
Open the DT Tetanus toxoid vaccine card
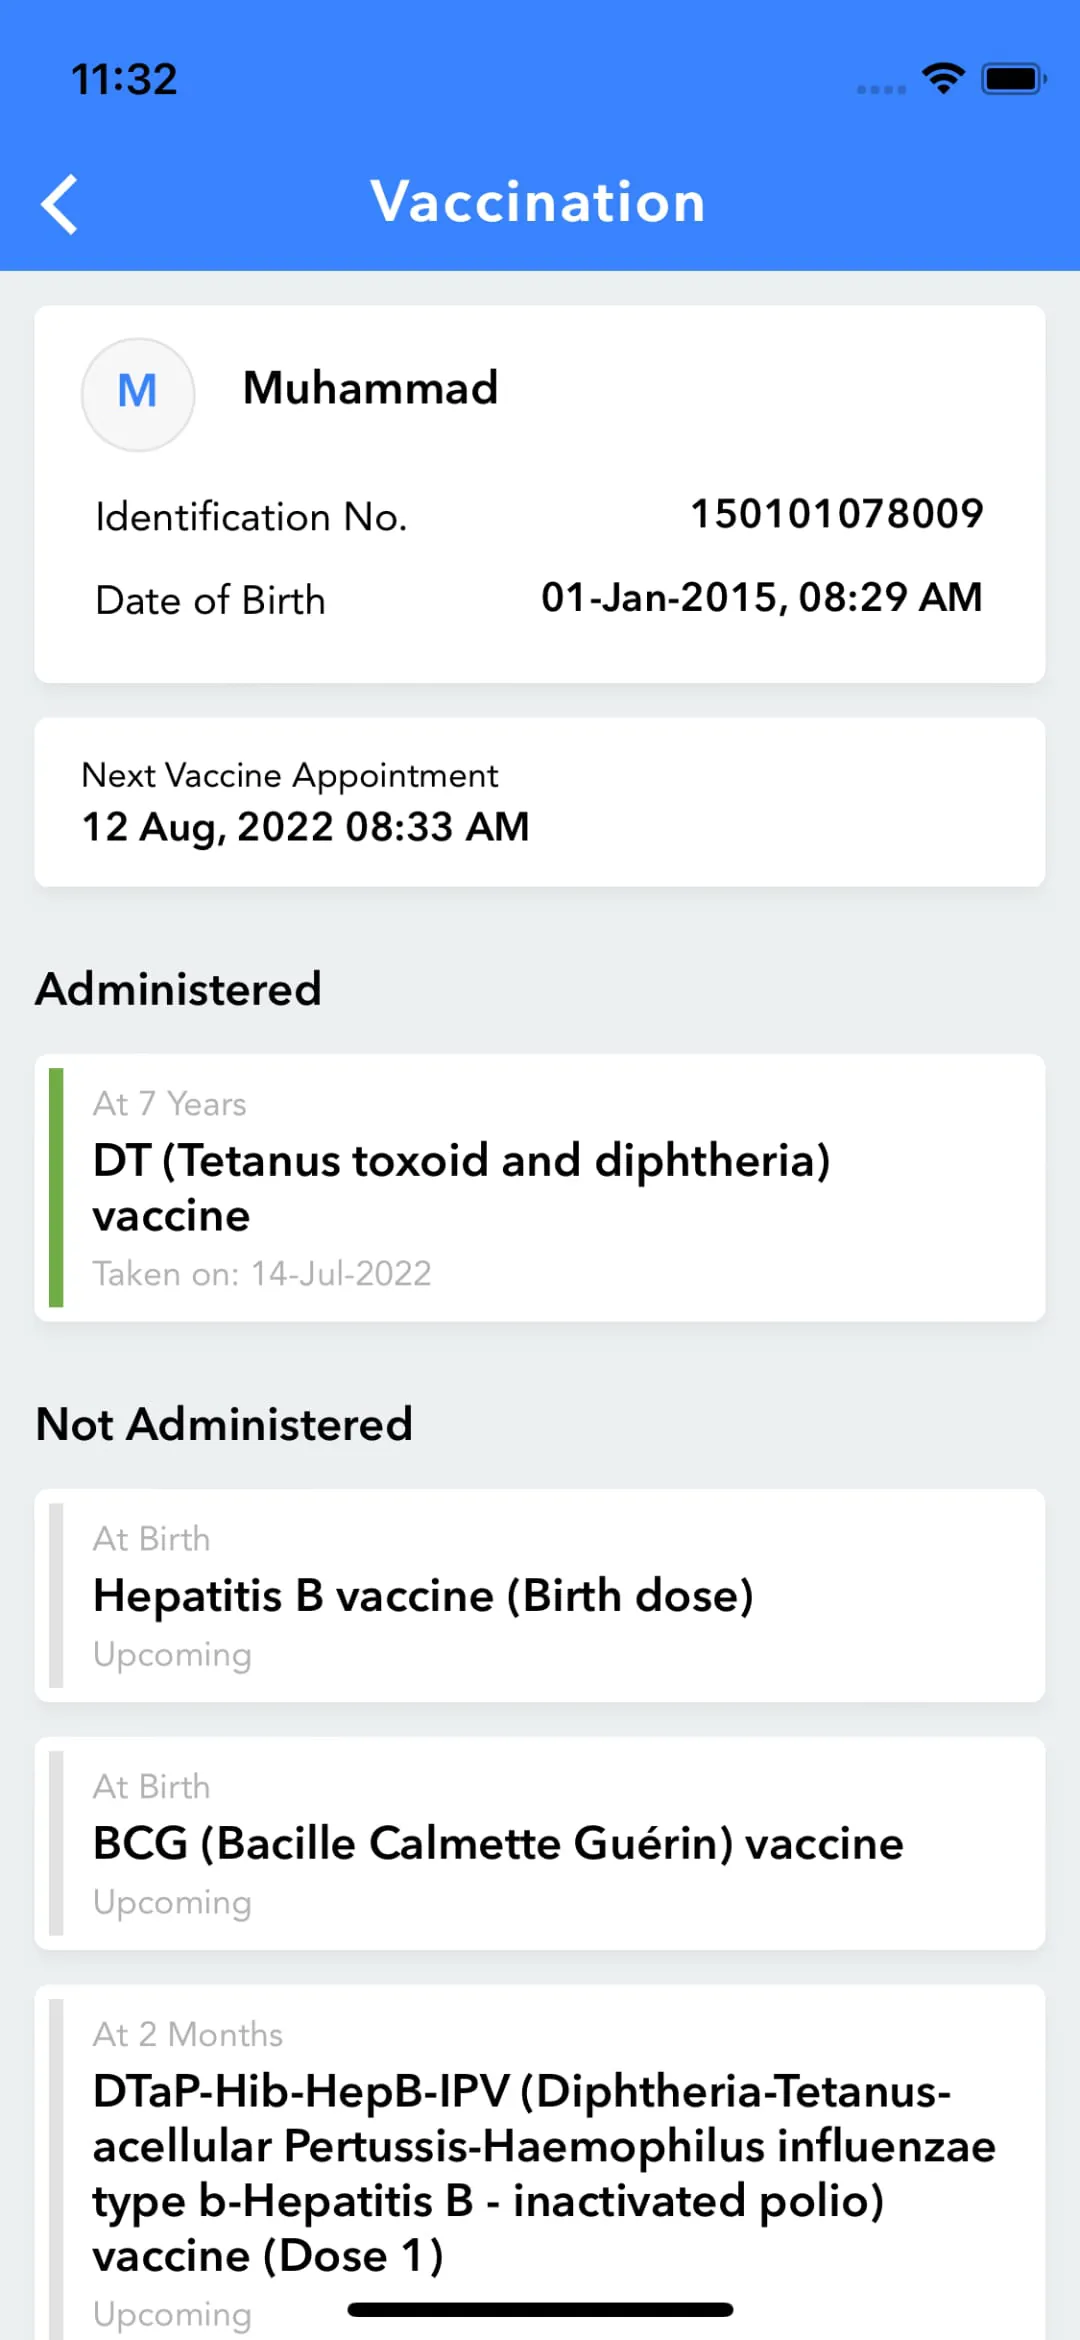point(540,1187)
